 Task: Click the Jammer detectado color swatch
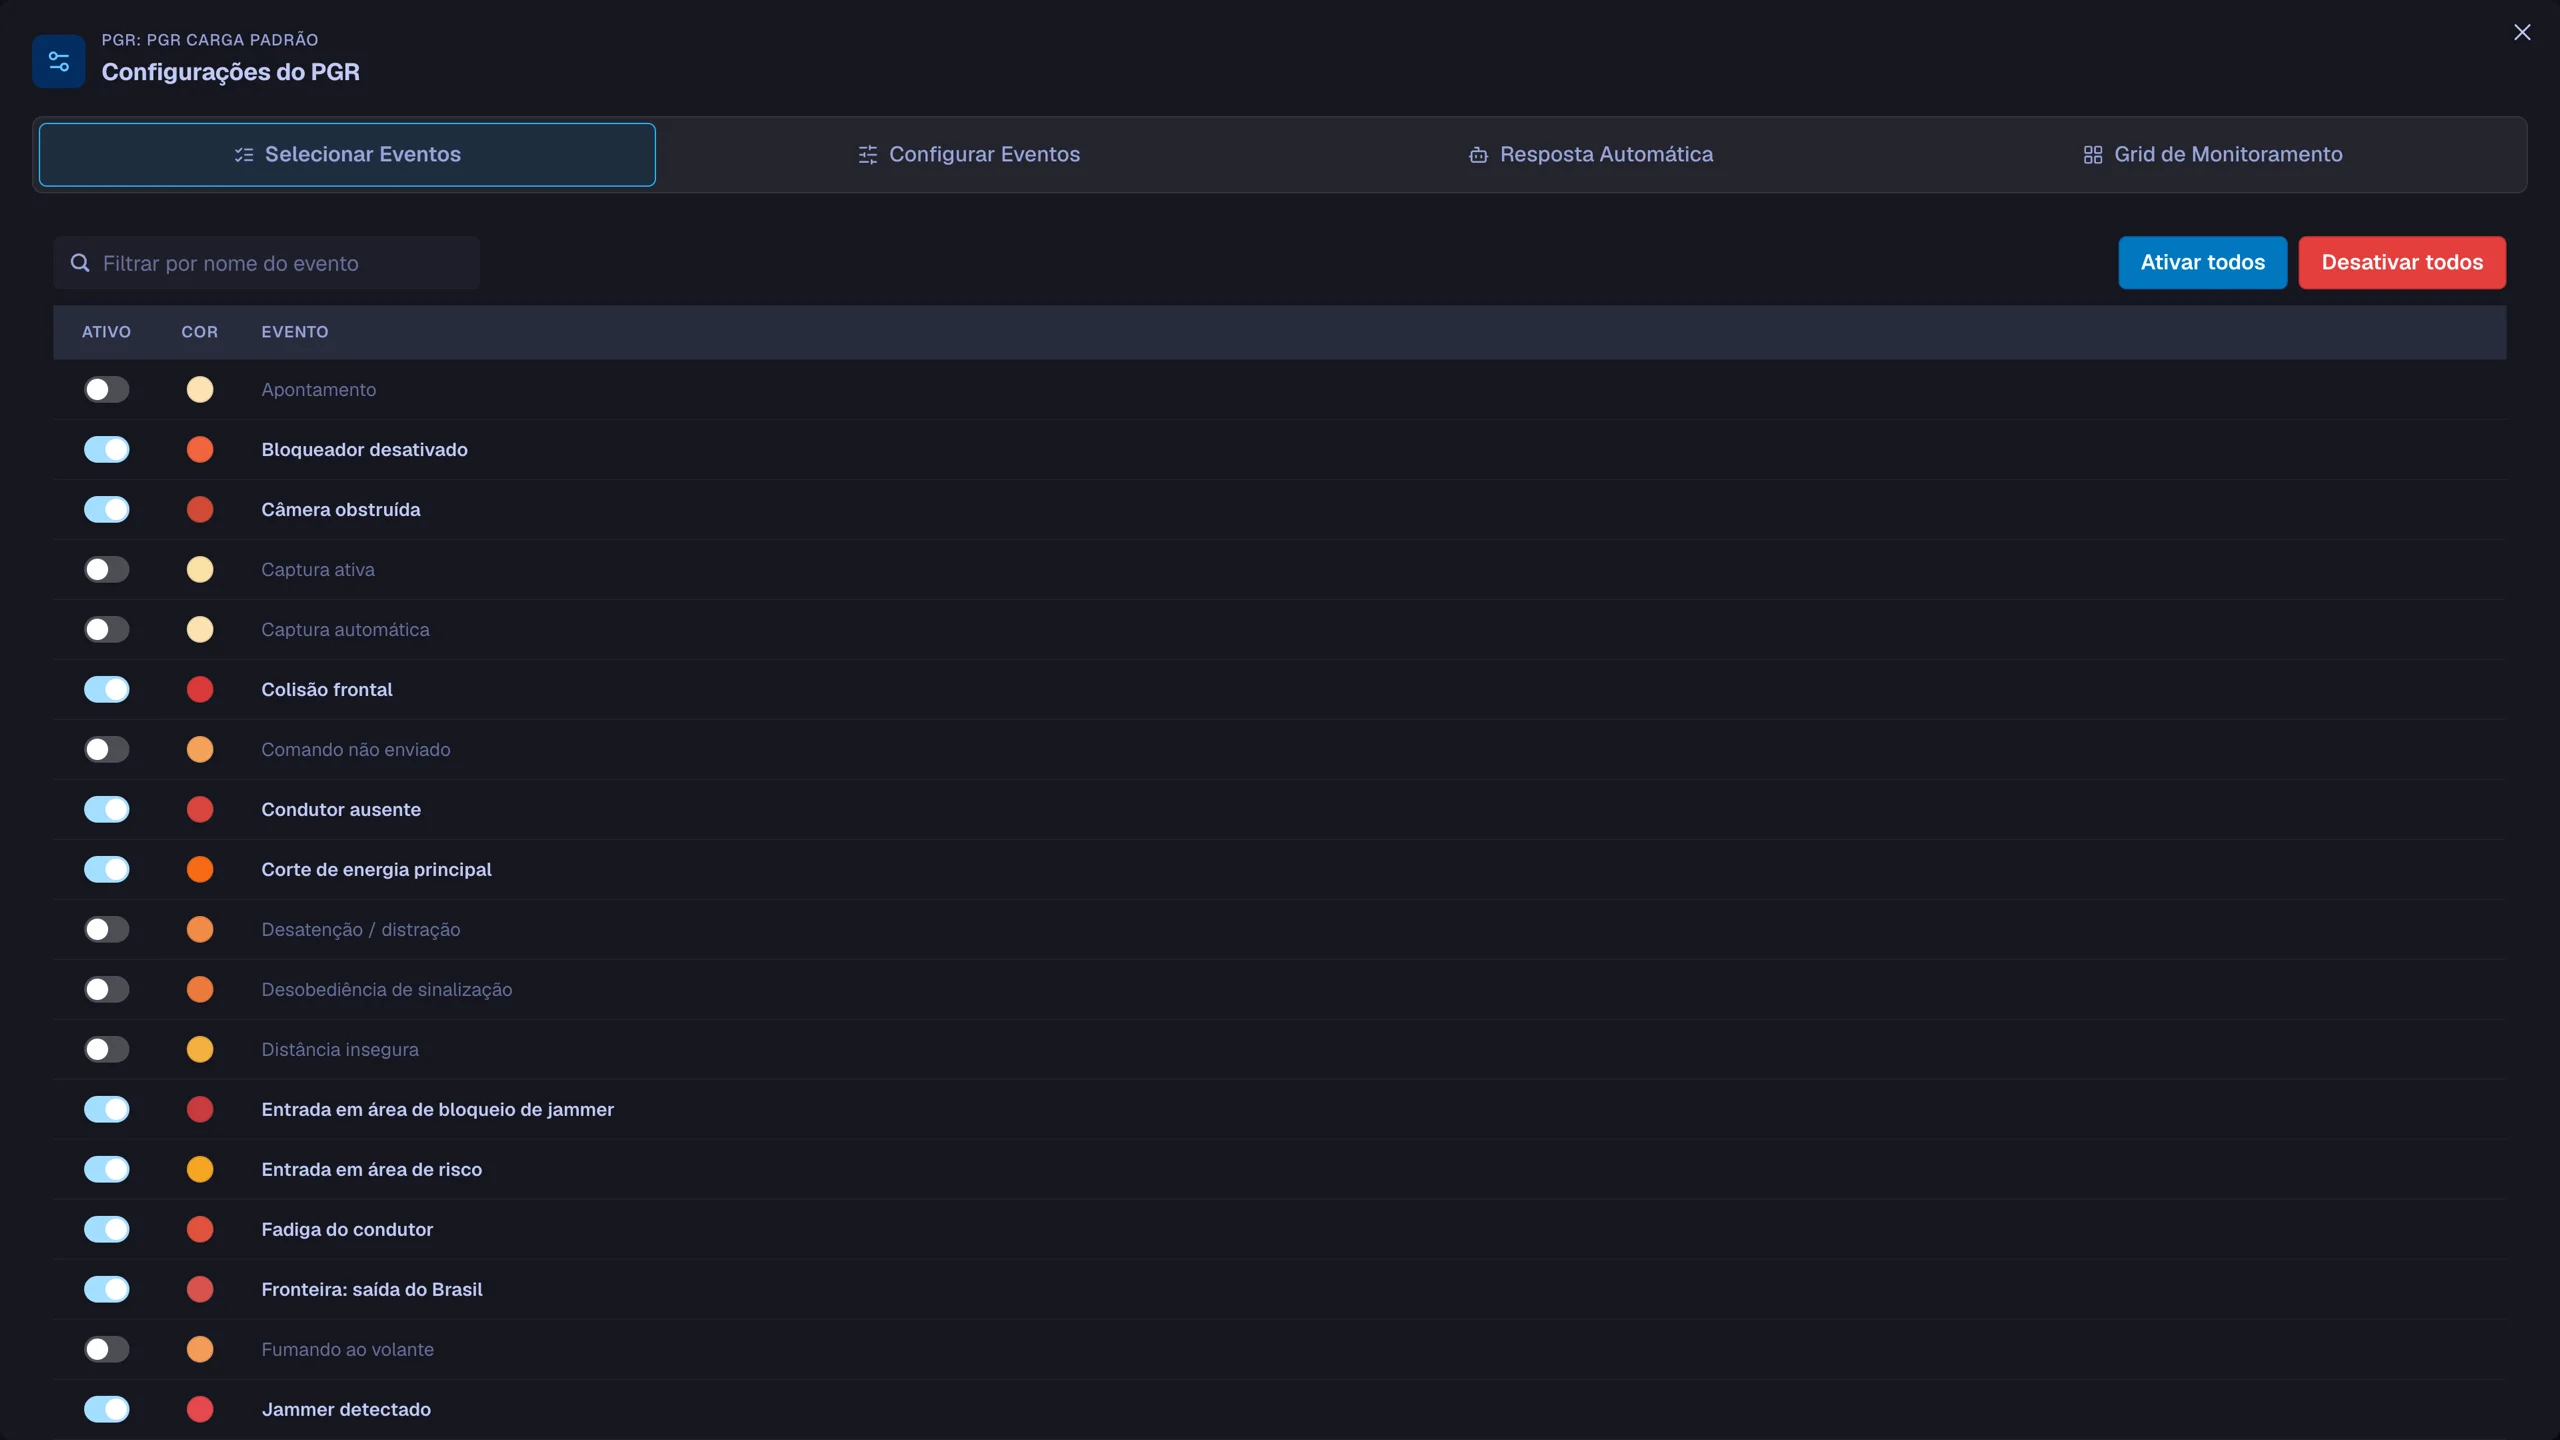(x=200, y=1410)
